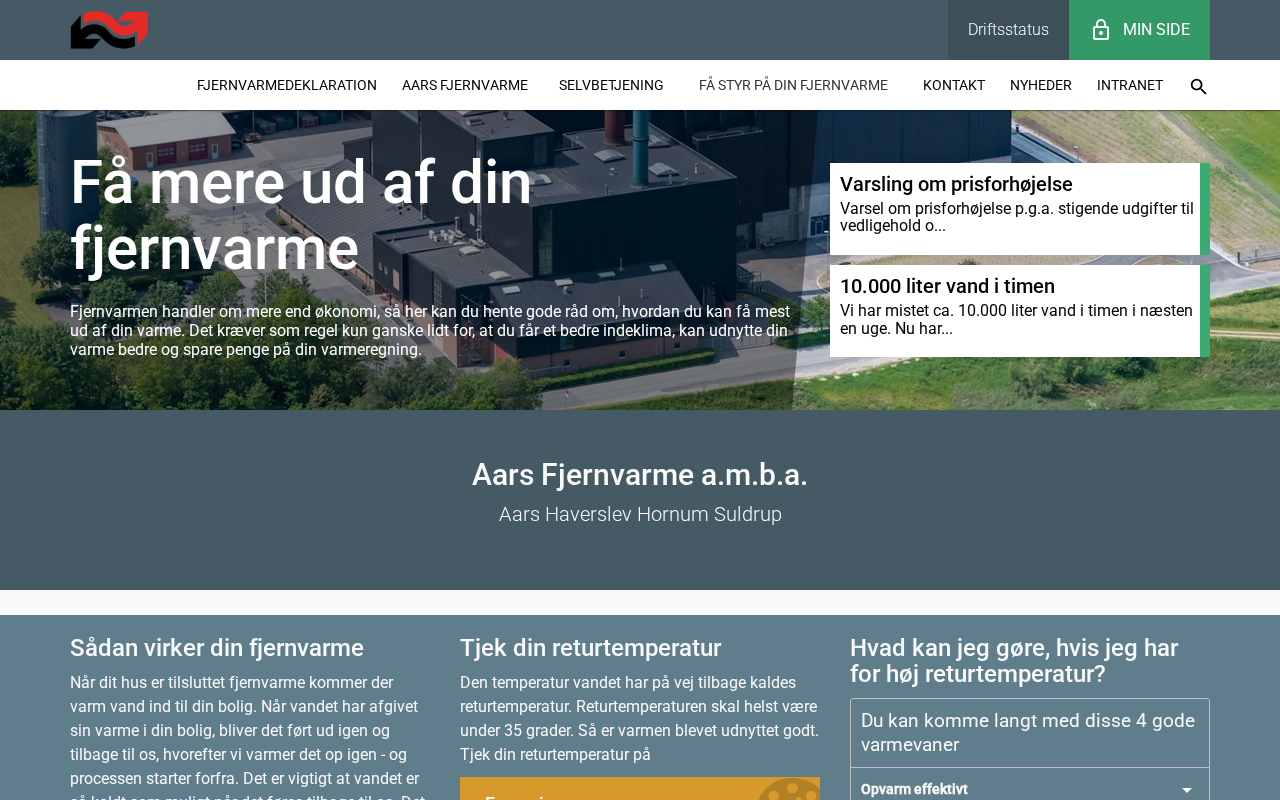The image size is (1280, 800).
Task: Click the Aars Fjernvarme a.m.b.a. title
Action: tap(640, 475)
